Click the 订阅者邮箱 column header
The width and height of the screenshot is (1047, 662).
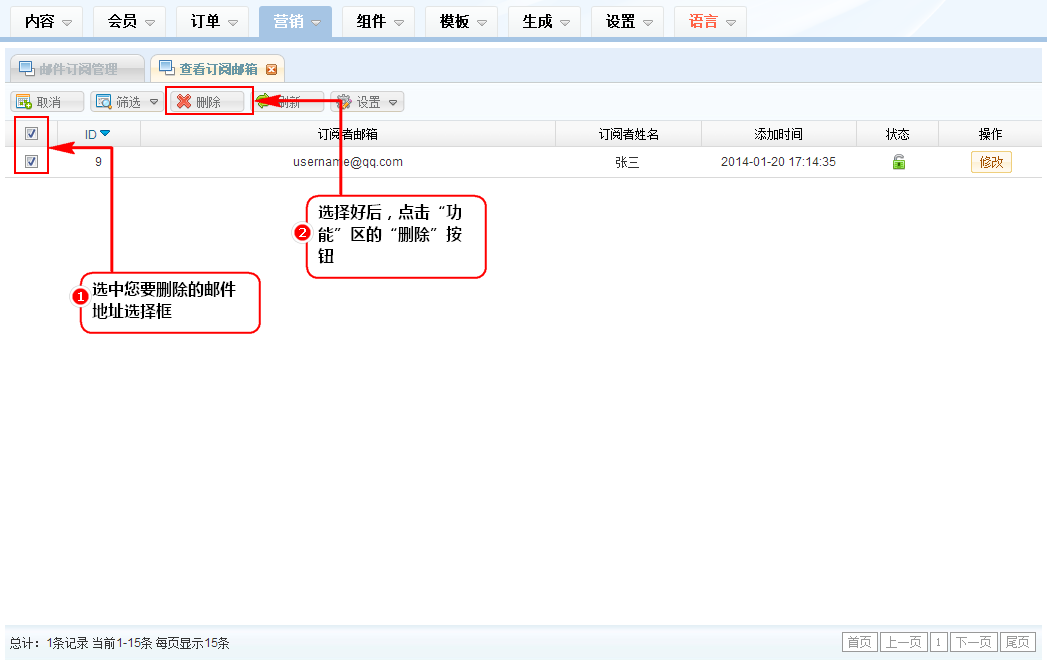click(x=347, y=134)
